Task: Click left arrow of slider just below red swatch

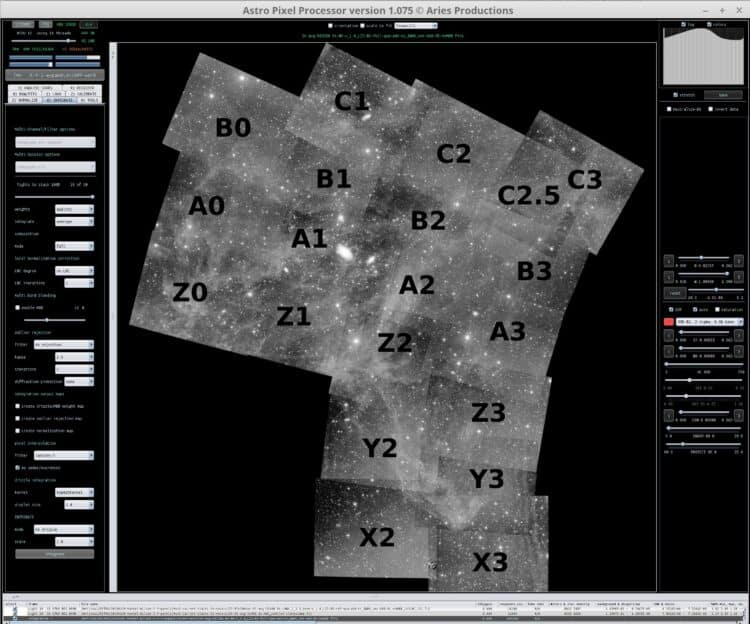Action: (x=669, y=335)
